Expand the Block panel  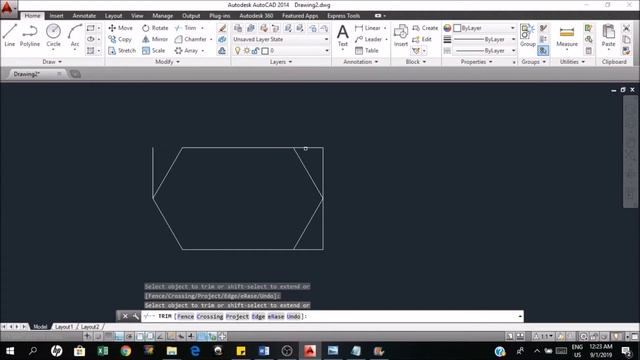416,62
